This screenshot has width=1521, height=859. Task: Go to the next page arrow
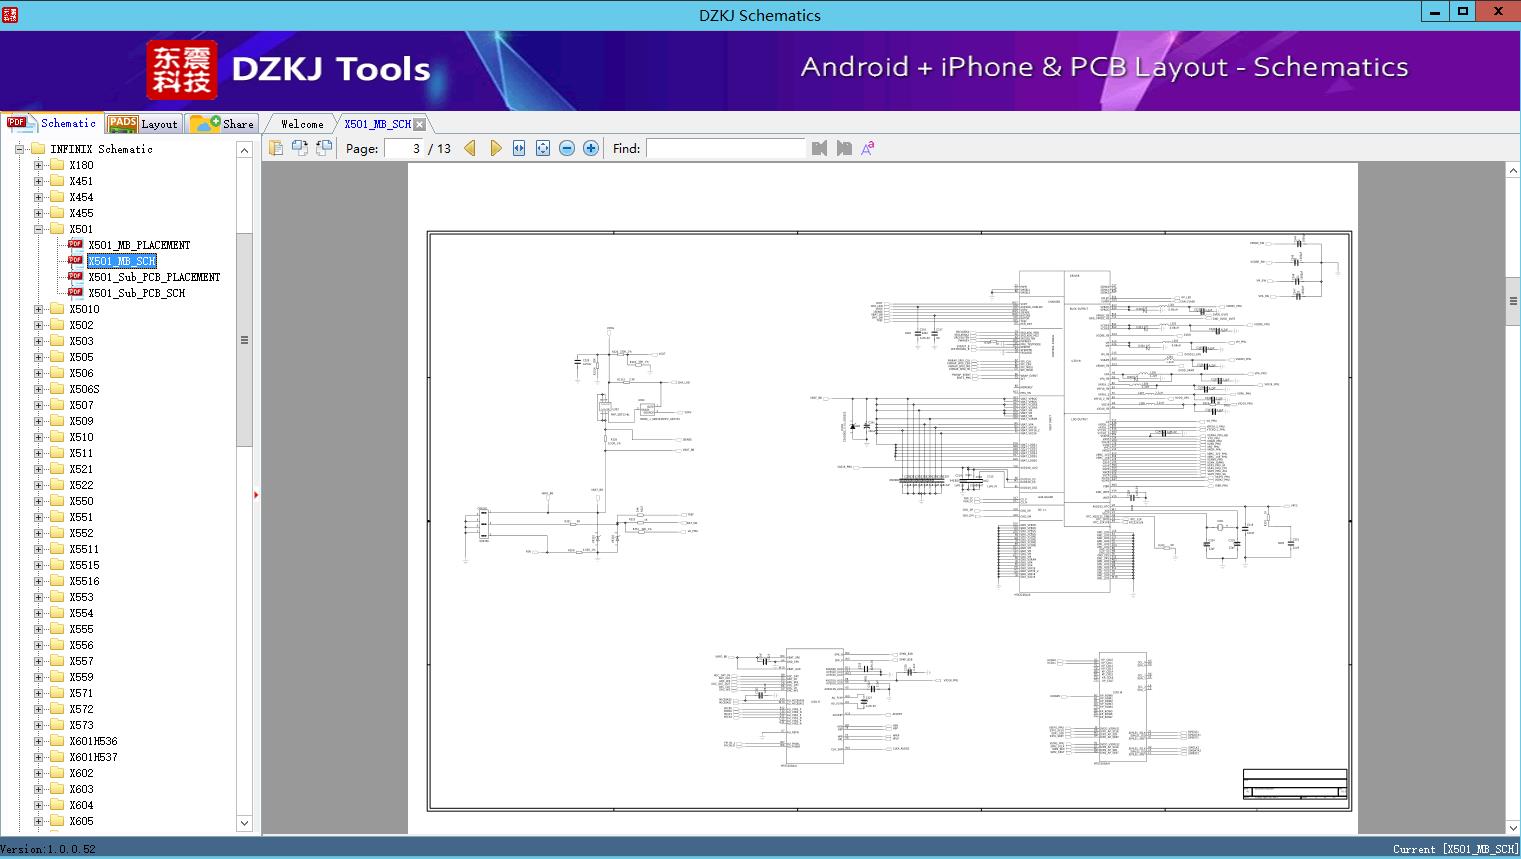click(495, 148)
